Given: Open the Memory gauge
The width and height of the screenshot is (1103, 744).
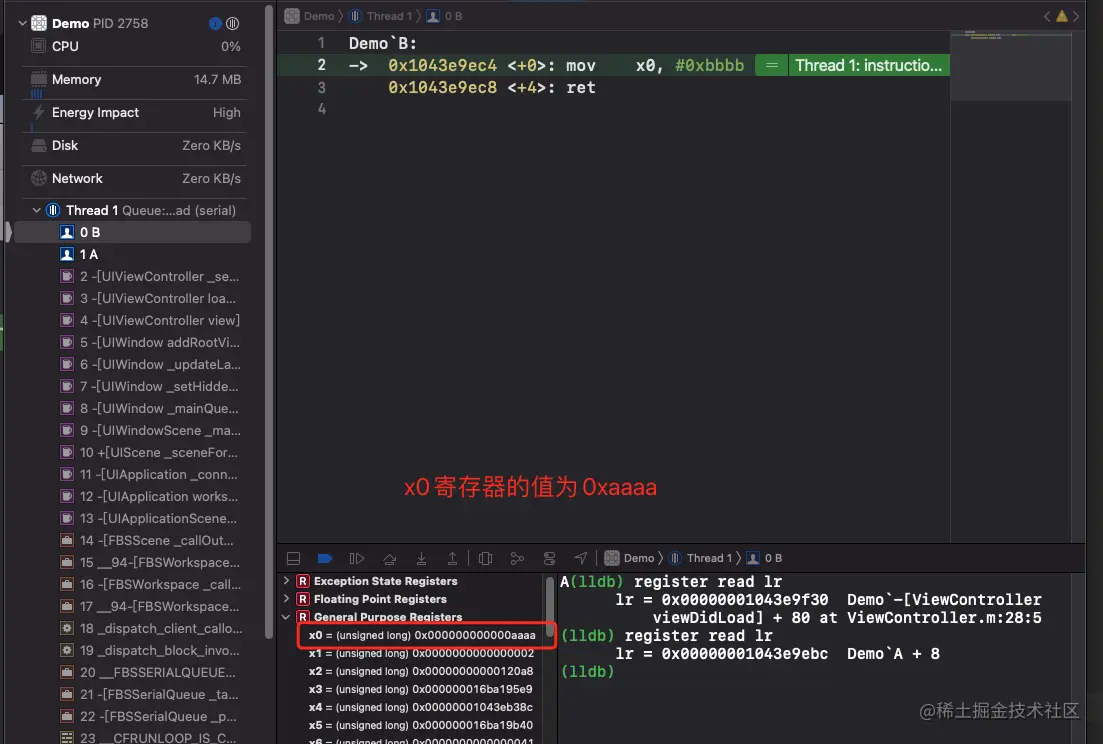Looking at the screenshot, I should pyautogui.click(x=135, y=80).
